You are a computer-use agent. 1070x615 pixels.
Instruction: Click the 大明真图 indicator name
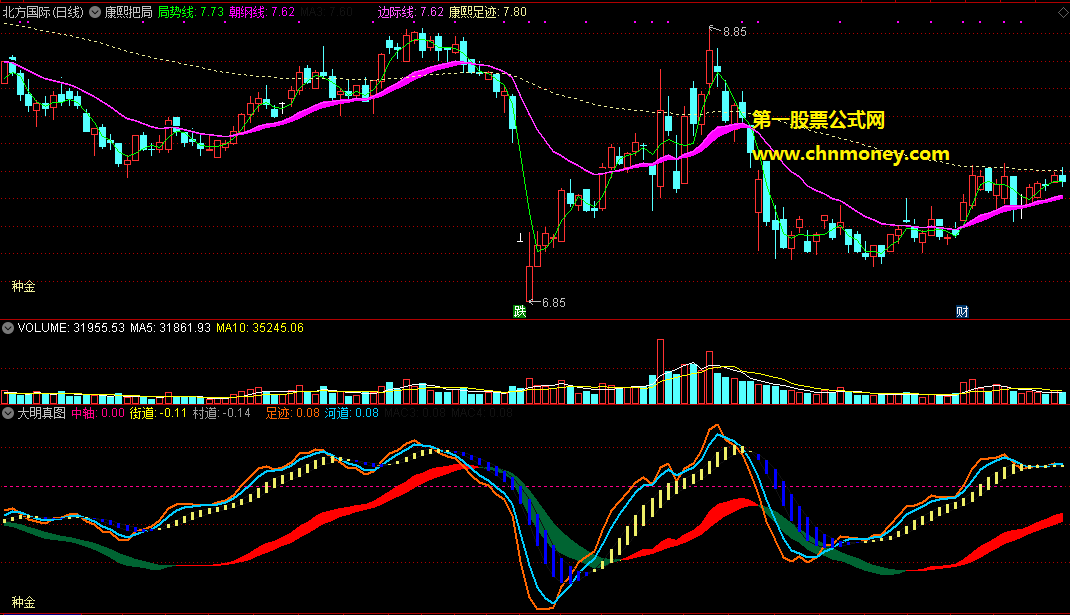[x=42, y=413]
